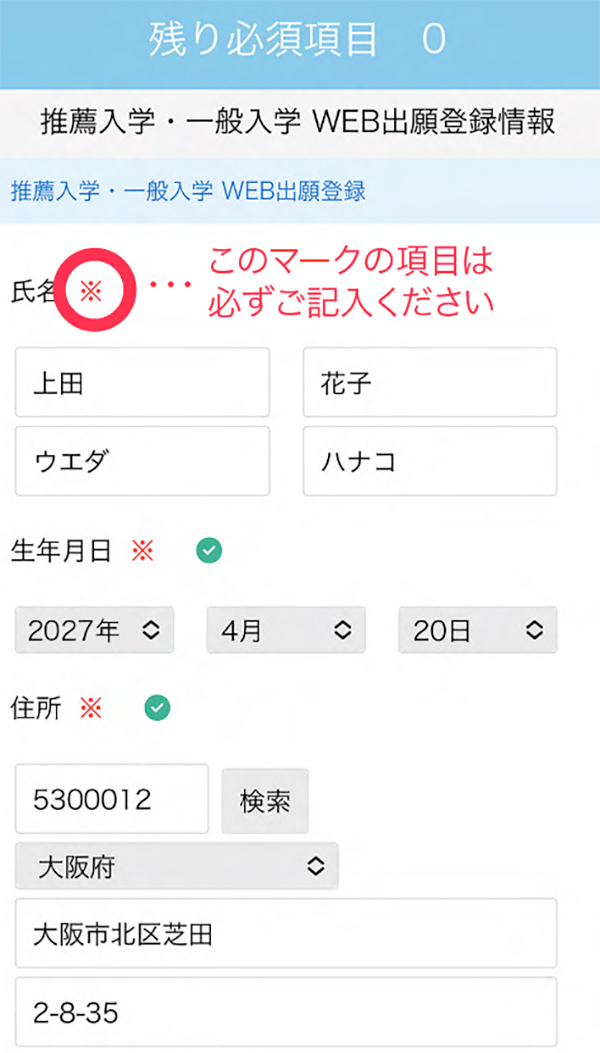Click the red ※ mark next to 氏名
The height and width of the screenshot is (1053, 600).
coord(91,292)
